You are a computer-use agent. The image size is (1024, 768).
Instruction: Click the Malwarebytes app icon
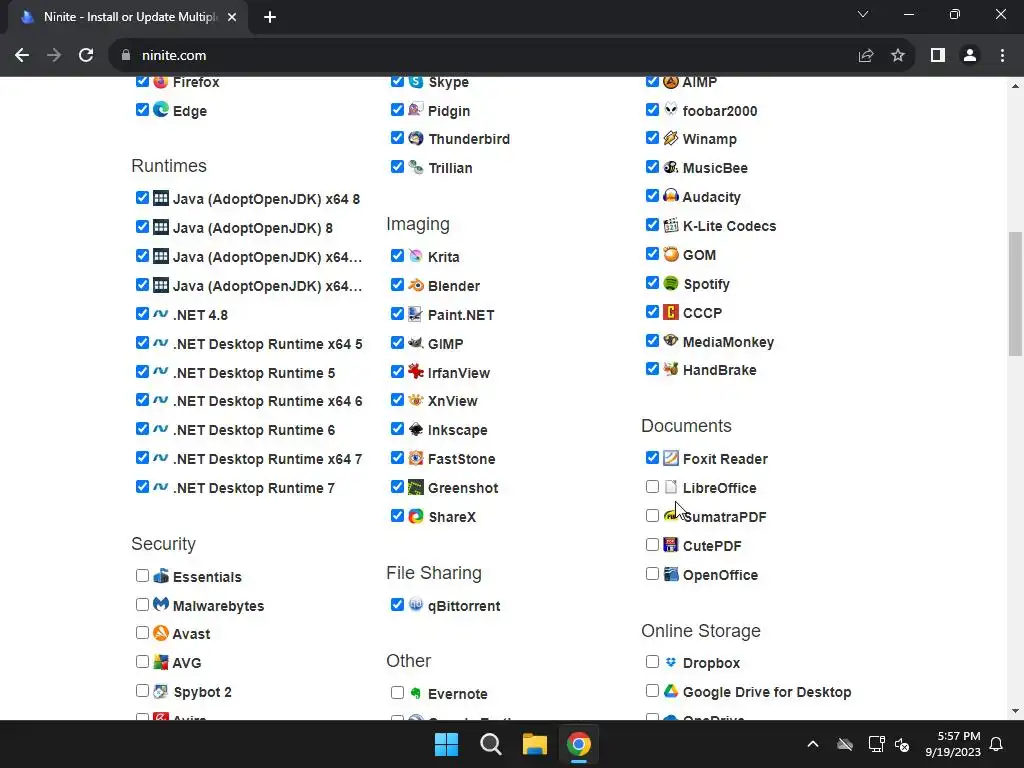(161, 605)
